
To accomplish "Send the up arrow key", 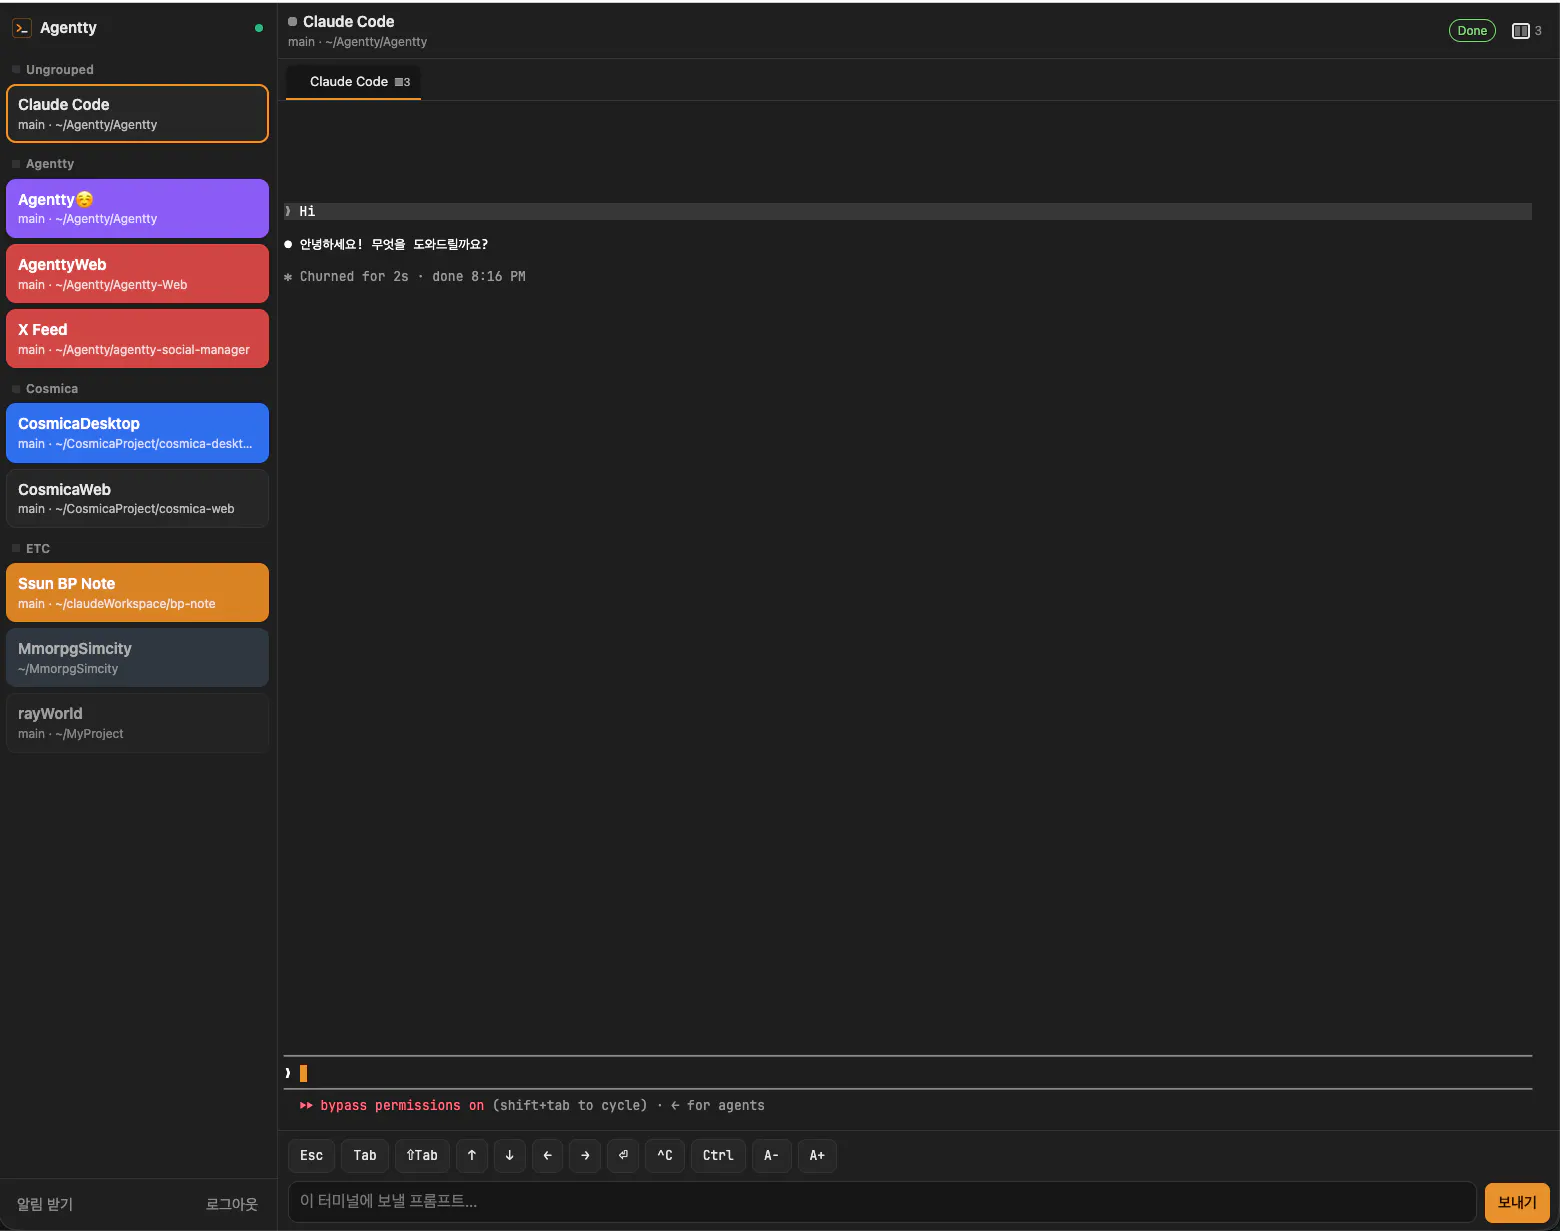I will 472,1155.
